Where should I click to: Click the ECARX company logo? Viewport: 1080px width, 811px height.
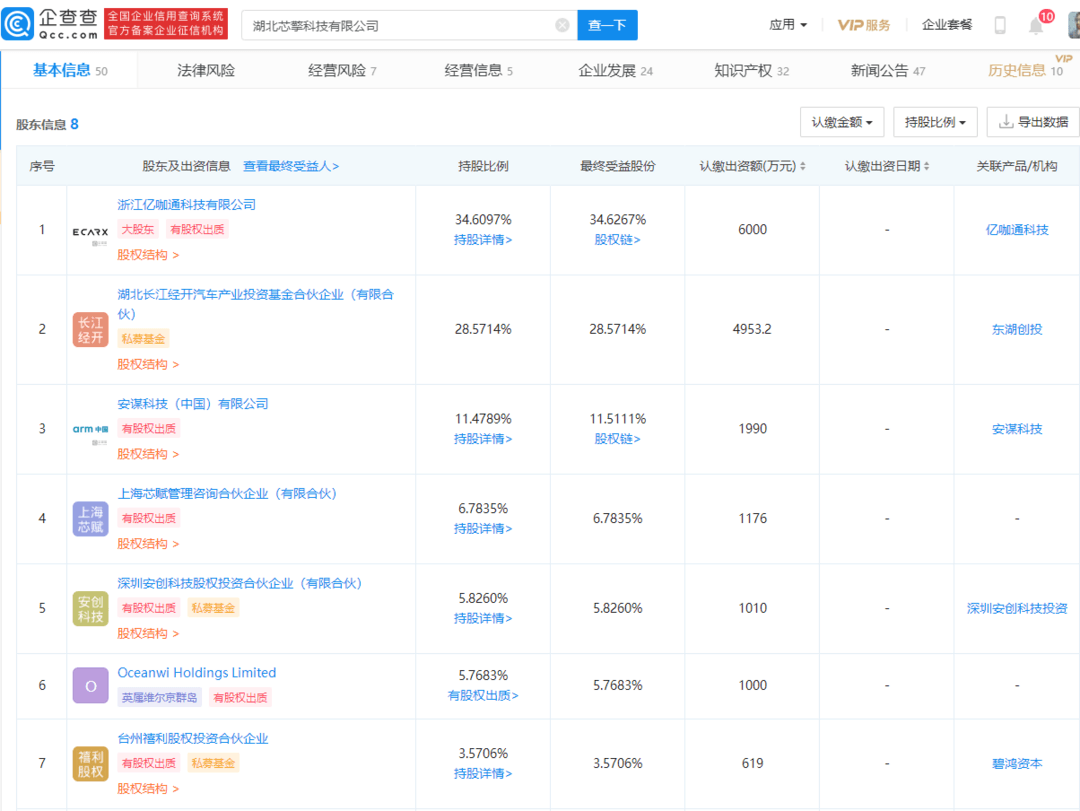click(x=90, y=234)
